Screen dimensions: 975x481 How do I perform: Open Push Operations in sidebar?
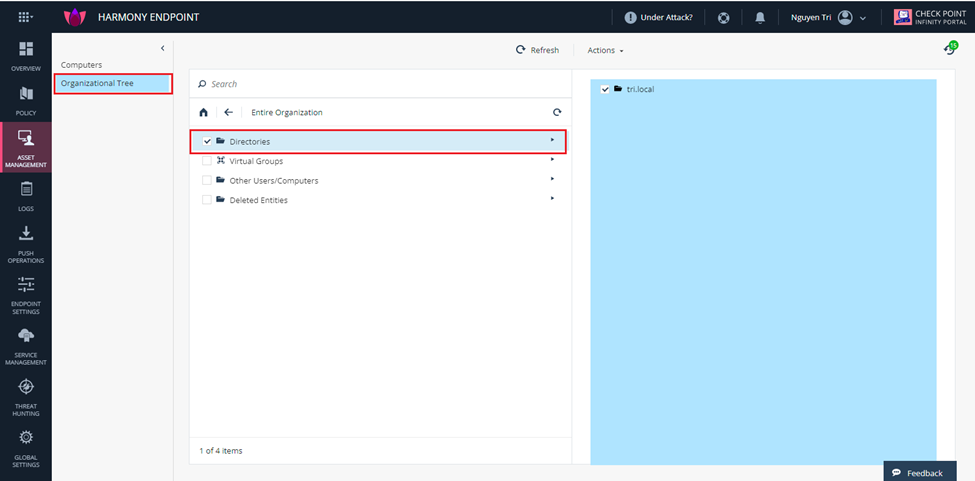tap(25, 245)
